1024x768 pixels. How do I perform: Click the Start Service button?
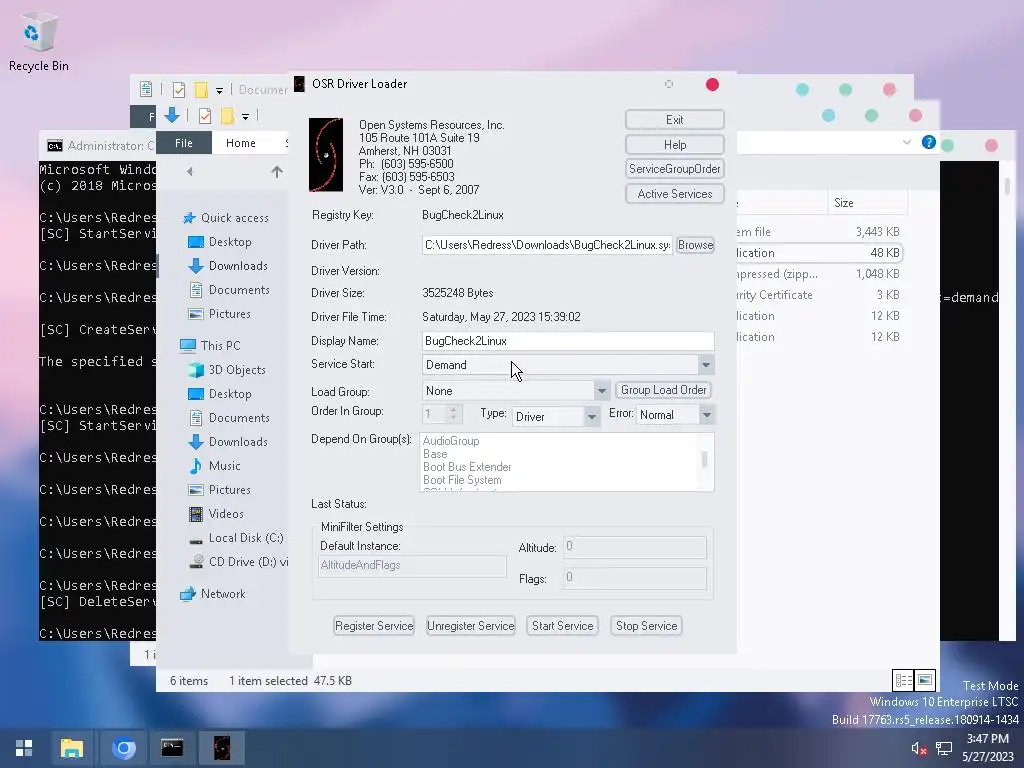[x=562, y=626]
